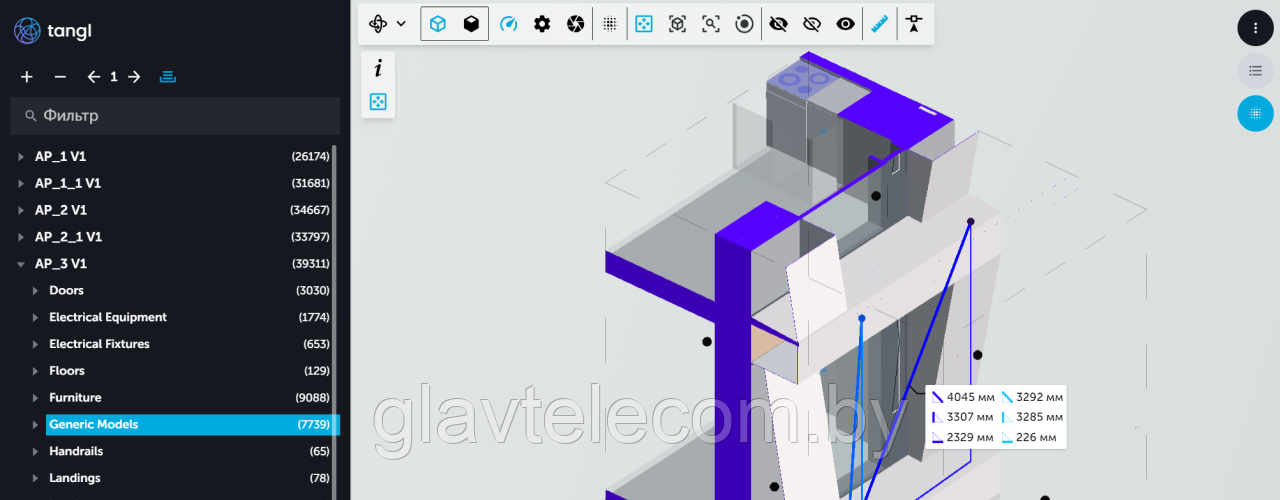Select Furniture in the tree
This screenshot has width=1280, height=500.
point(75,398)
